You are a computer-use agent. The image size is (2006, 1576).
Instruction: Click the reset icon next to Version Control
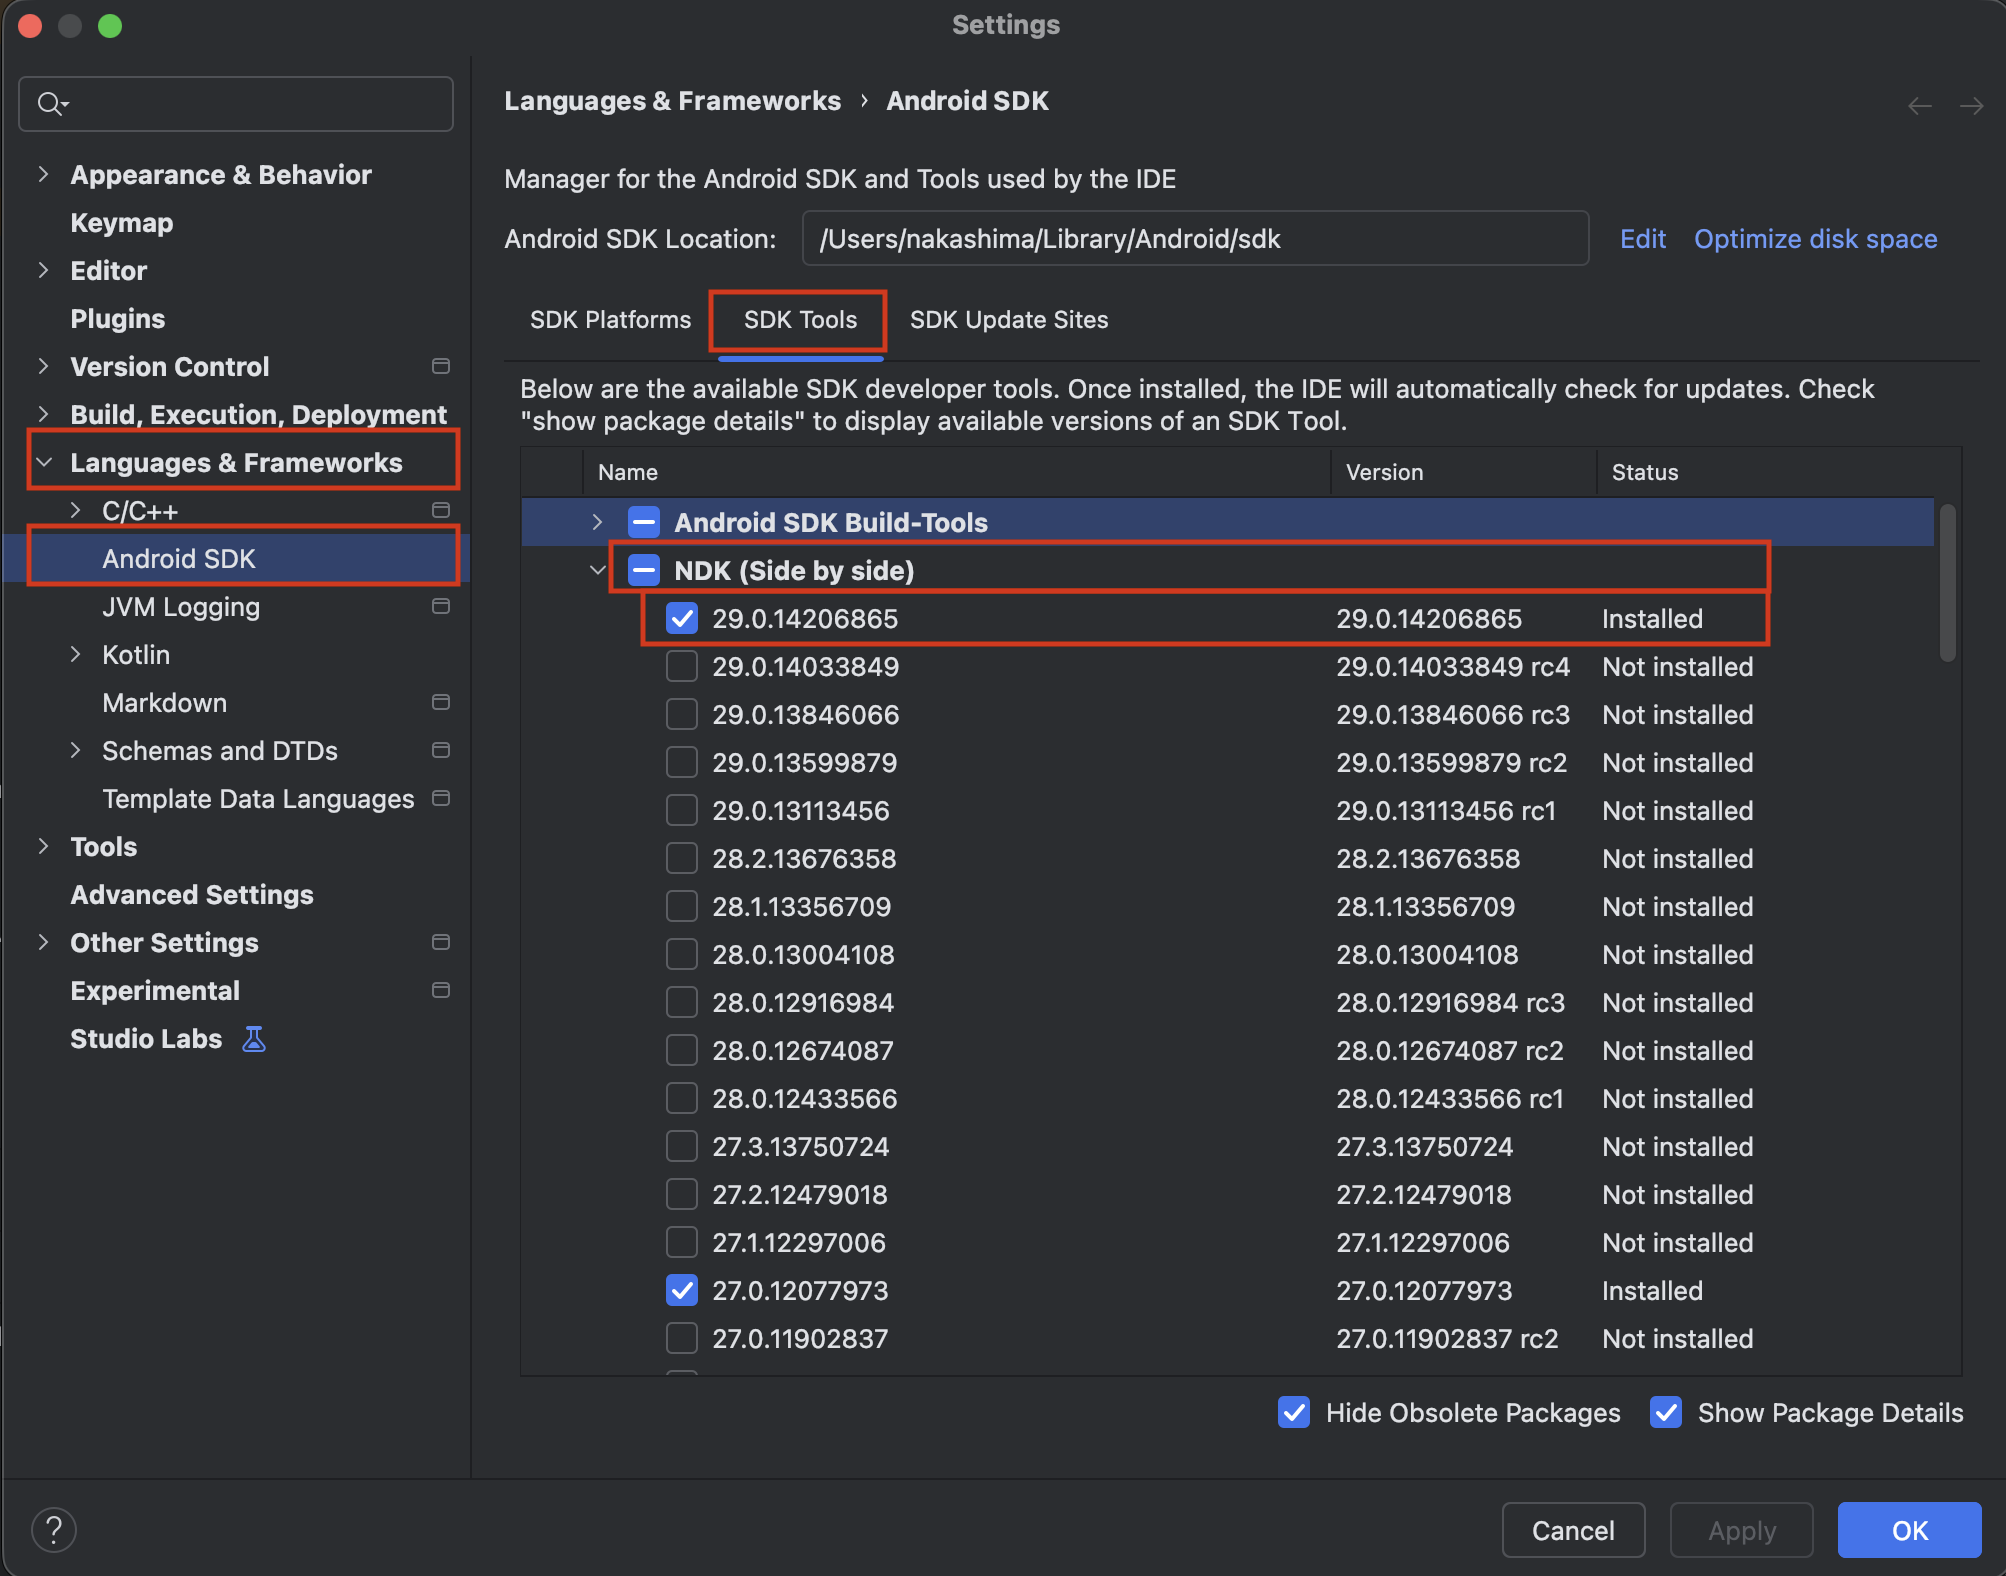tap(440, 366)
